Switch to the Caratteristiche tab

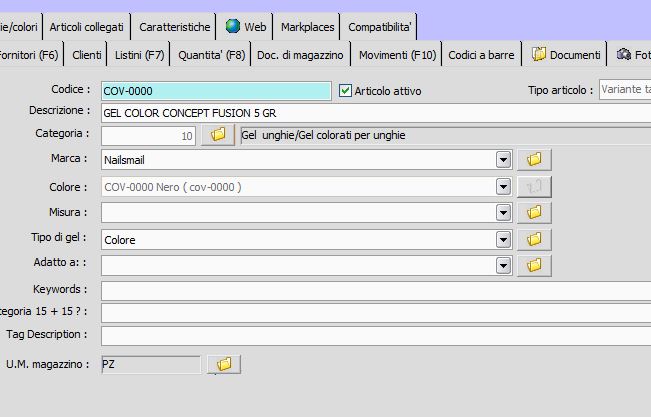(x=174, y=27)
